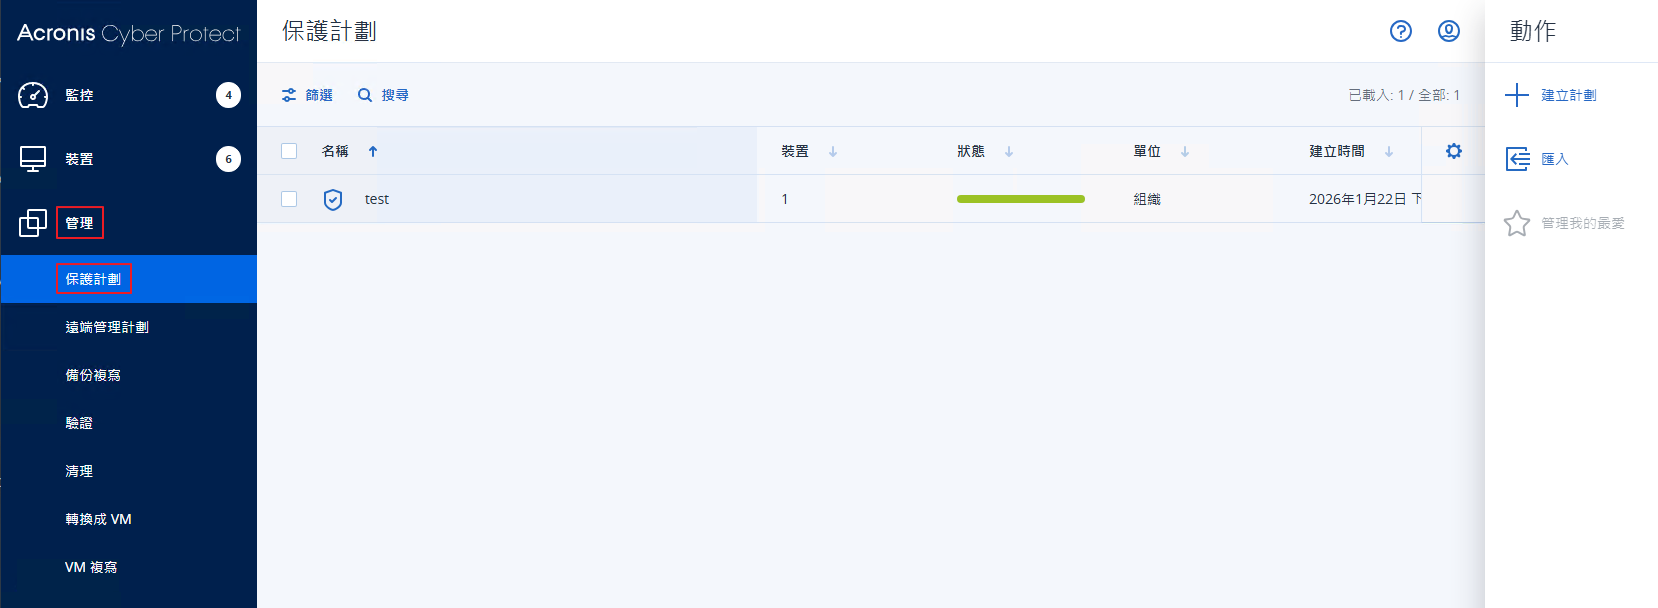Sort the 裝置 column with its arrow
Image resolution: width=1658 pixels, height=608 pixels.
(833, 151)
